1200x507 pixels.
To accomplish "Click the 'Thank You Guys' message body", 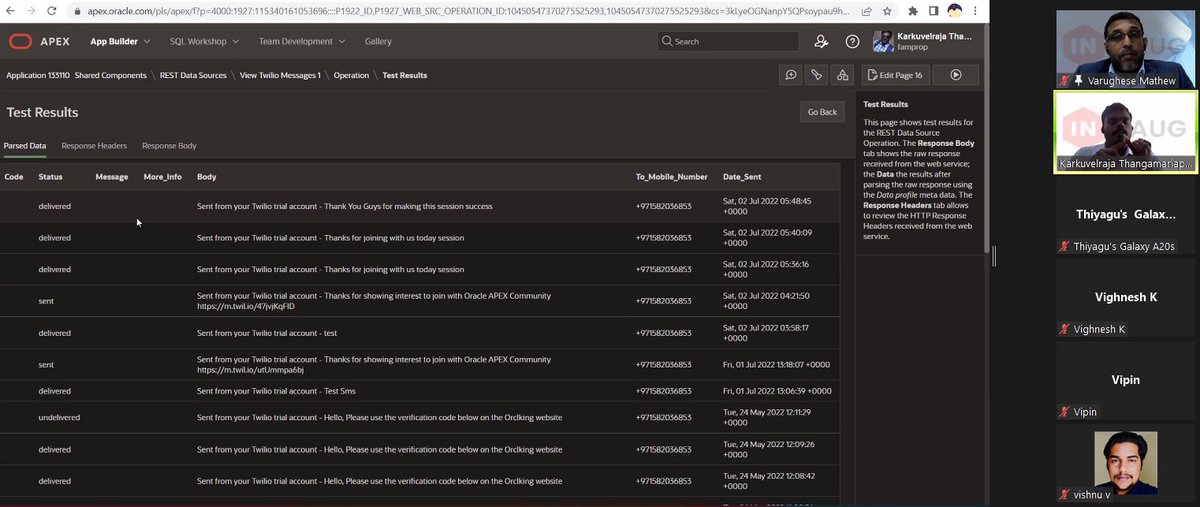I will tap(344, 206).
